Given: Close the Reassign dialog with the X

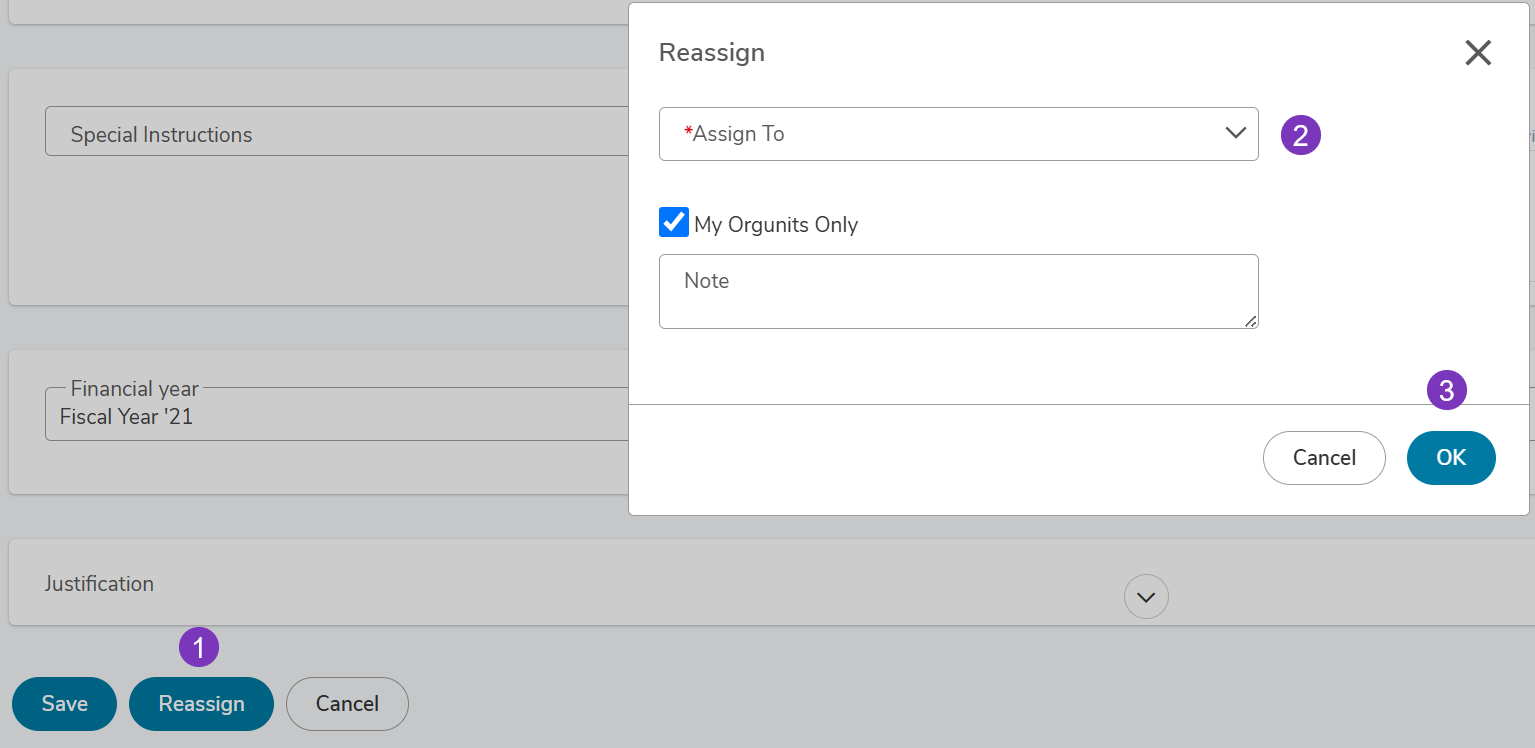Looking at the screenshot, I should (1478, 53).
